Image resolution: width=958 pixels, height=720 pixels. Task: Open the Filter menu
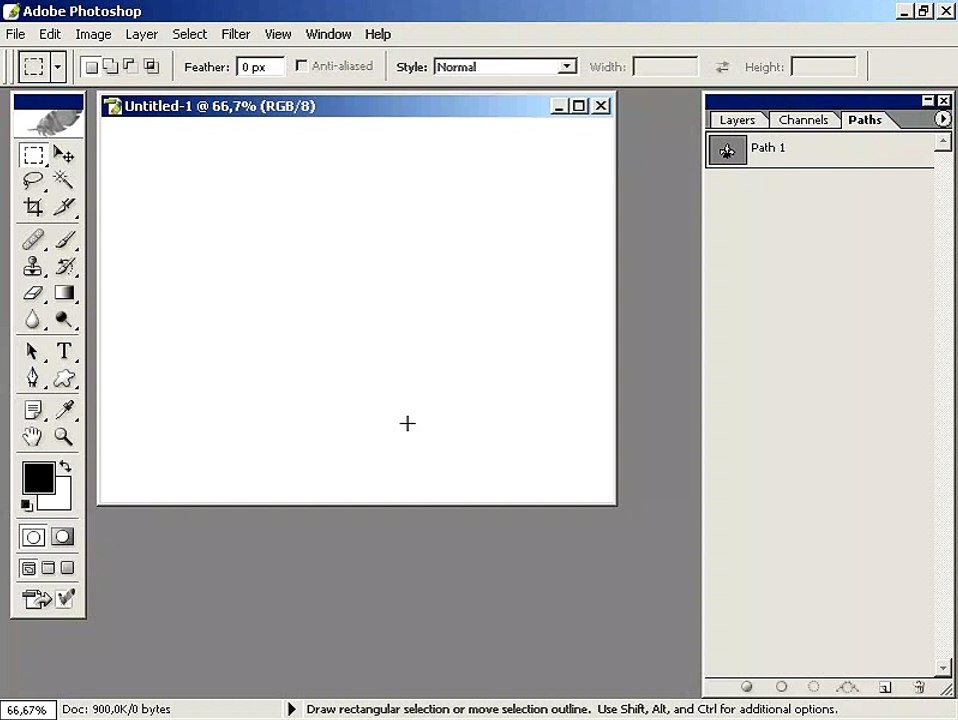(235, 34)
